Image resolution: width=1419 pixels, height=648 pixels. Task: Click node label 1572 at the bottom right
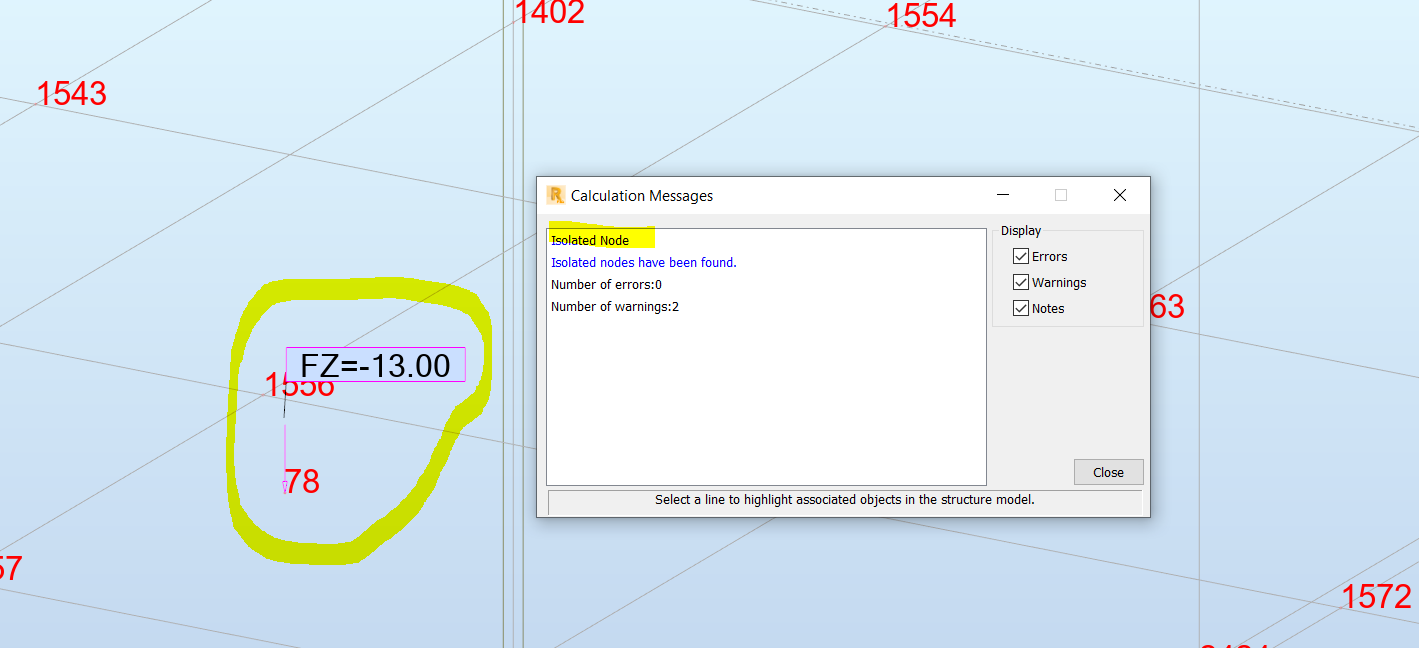(x=1377, y=597)
